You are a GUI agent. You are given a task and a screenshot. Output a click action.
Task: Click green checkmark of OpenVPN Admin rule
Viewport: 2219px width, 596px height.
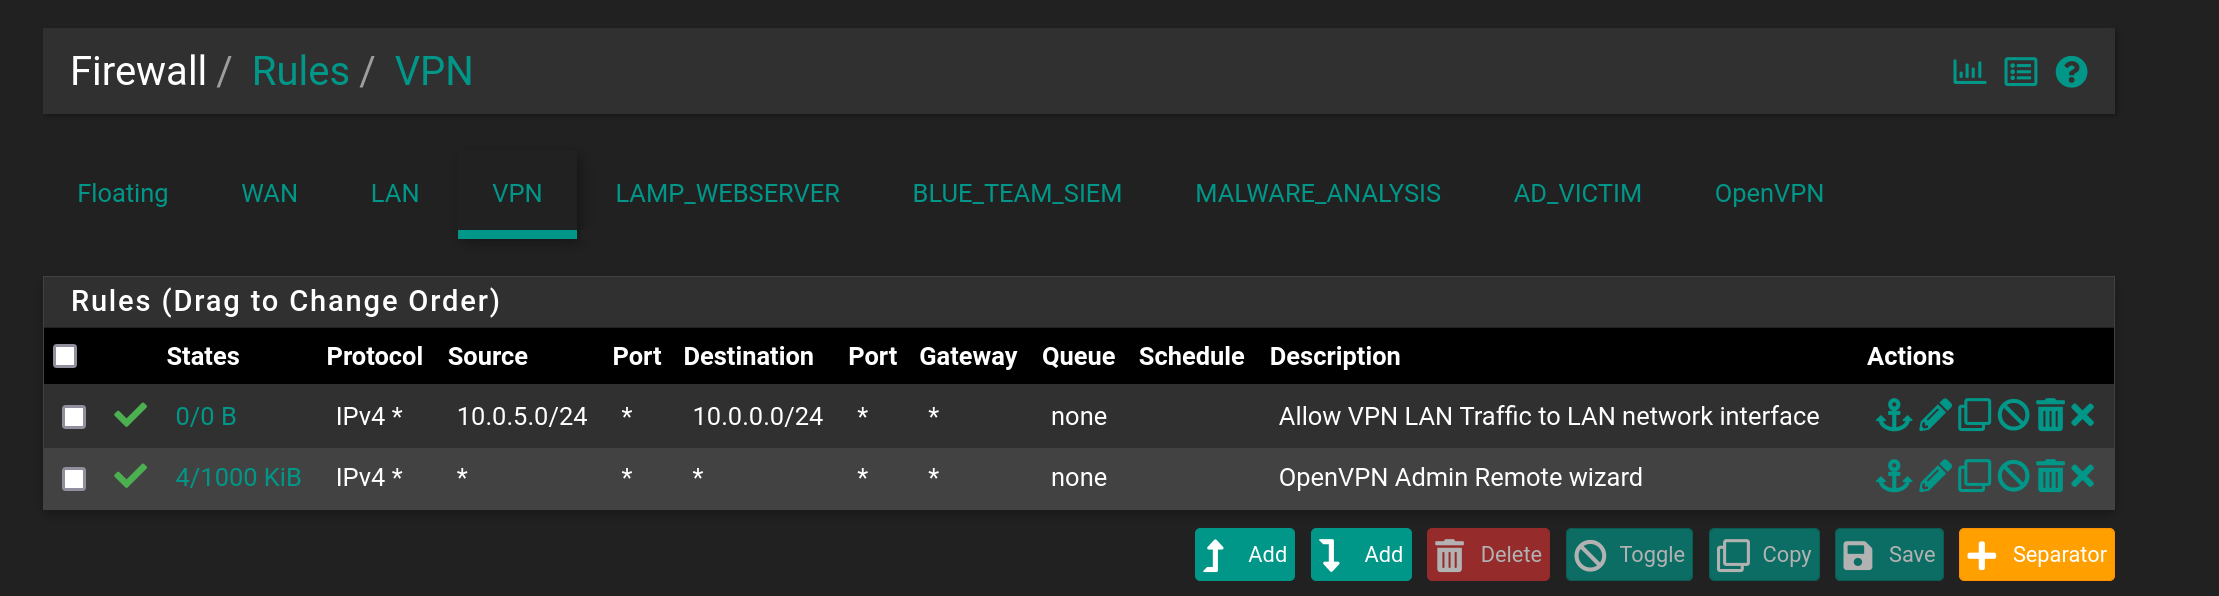tap(130, 476)
